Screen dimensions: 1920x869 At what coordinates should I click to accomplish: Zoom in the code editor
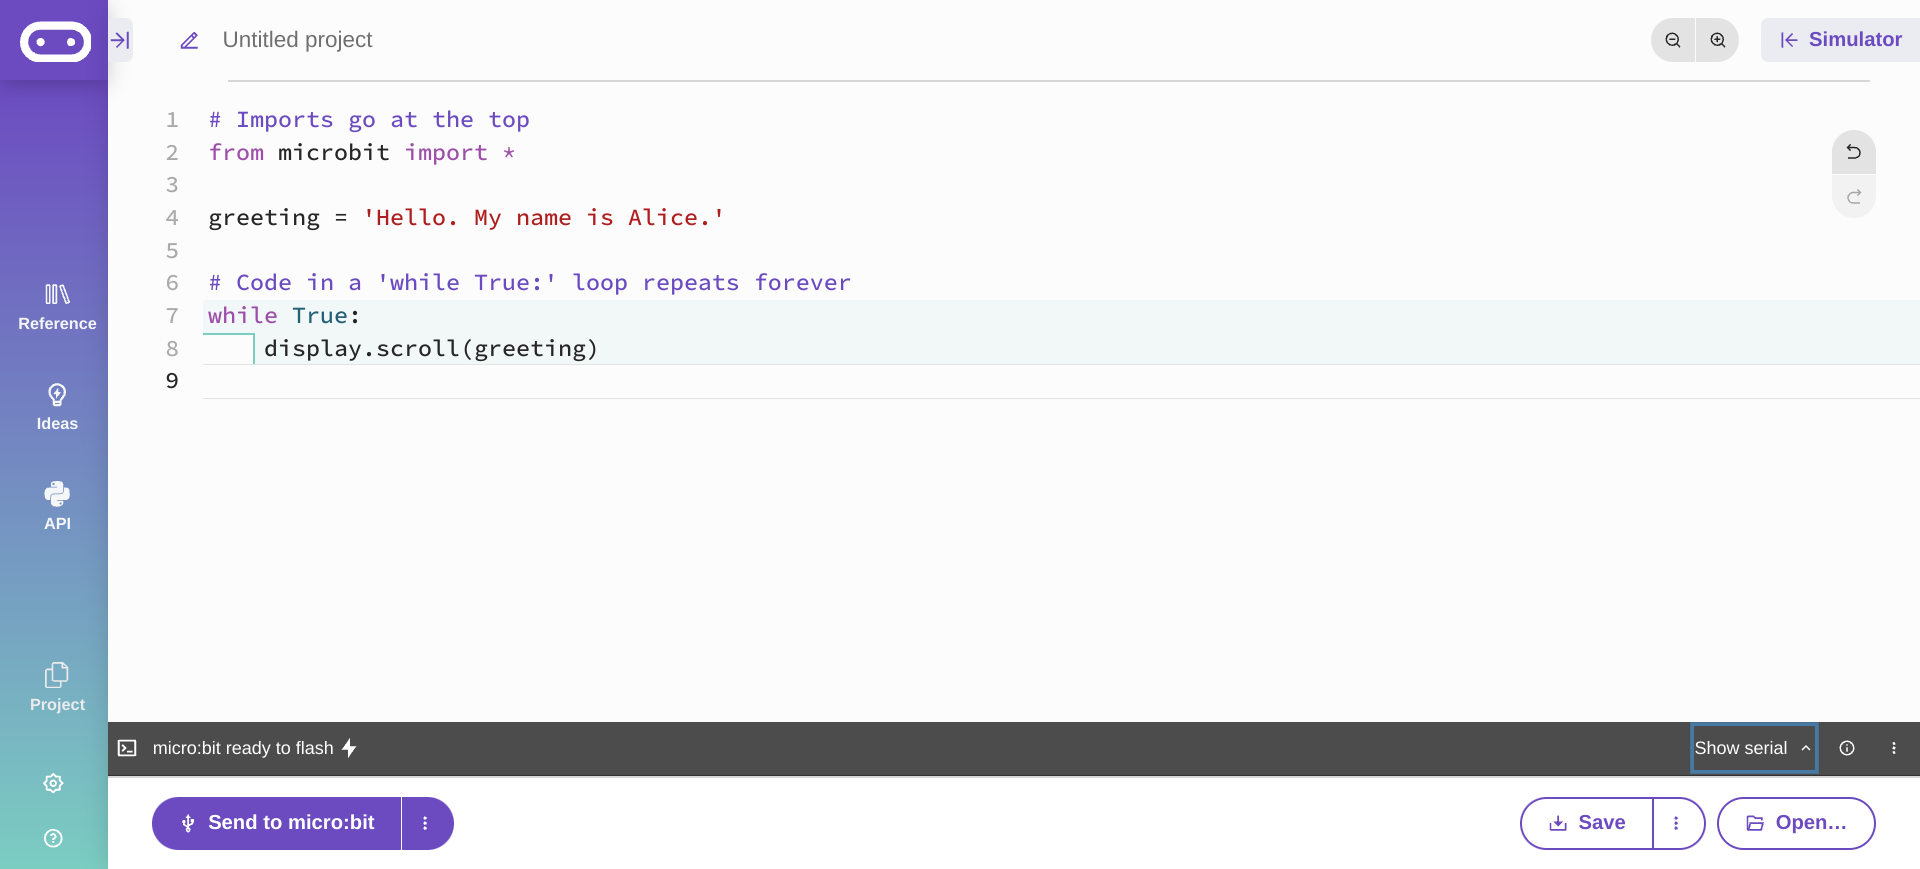[x=1718, y=40]
